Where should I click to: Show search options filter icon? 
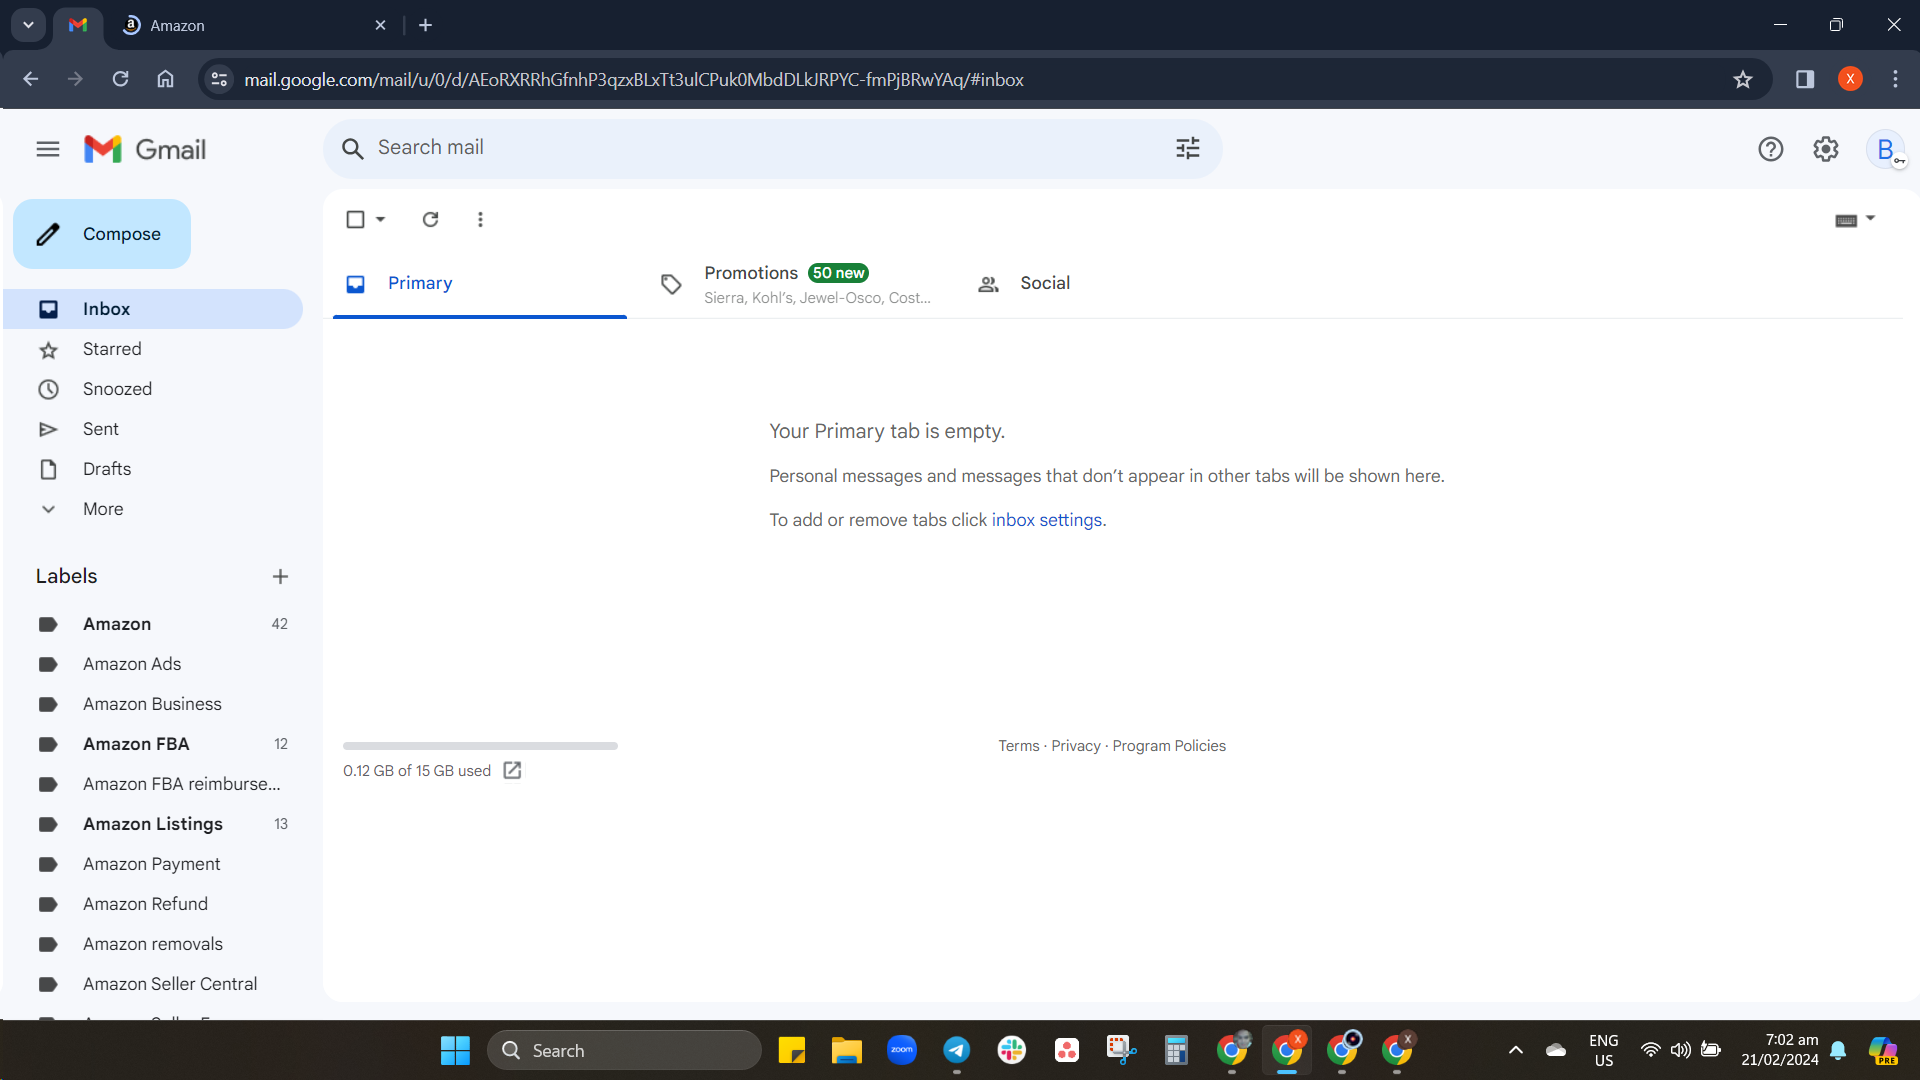coord(1187,149)
